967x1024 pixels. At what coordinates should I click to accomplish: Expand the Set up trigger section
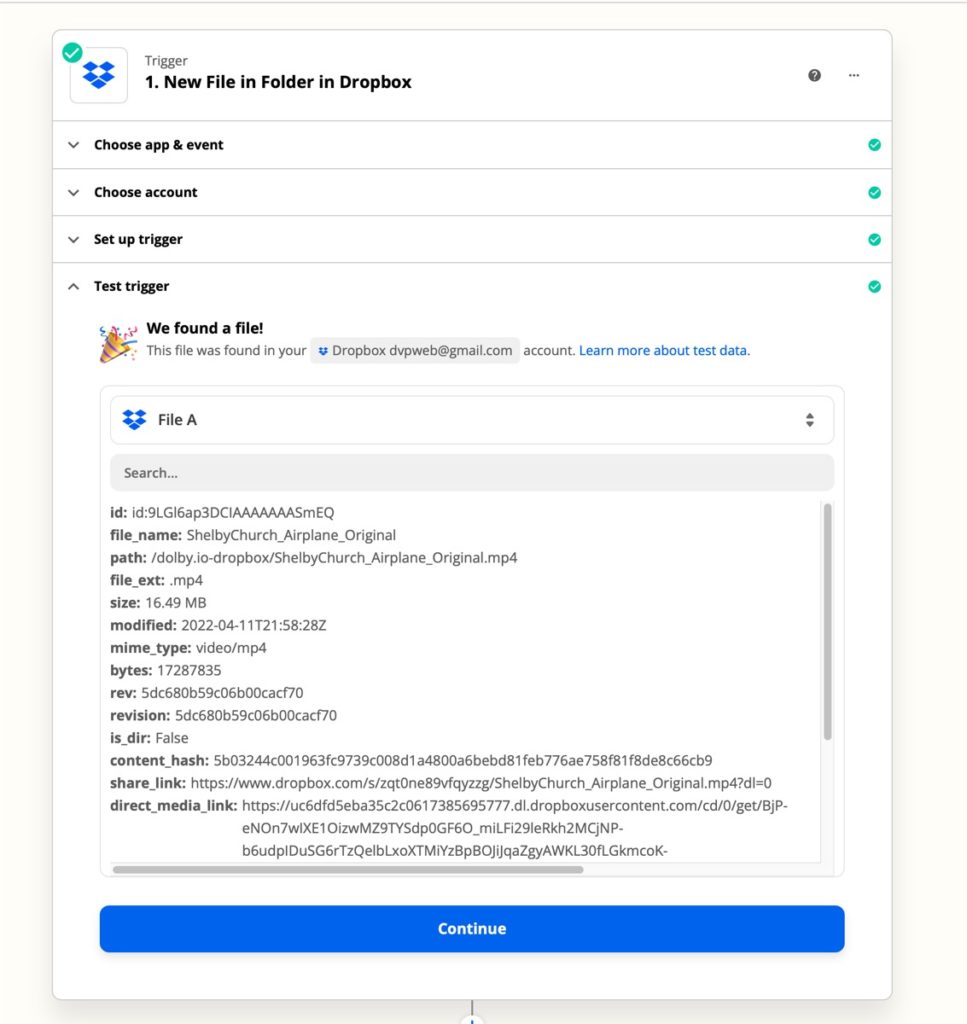coord(471,240)
